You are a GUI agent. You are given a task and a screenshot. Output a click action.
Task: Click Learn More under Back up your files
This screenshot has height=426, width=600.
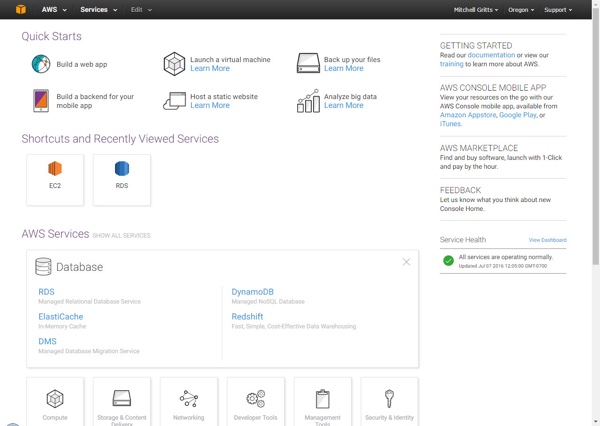tap(344, 69)
